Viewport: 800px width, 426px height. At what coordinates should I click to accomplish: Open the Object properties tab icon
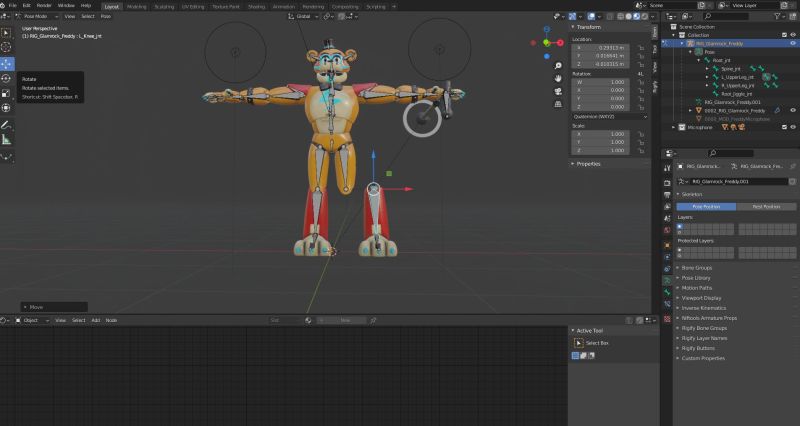(x=667, y=245)
